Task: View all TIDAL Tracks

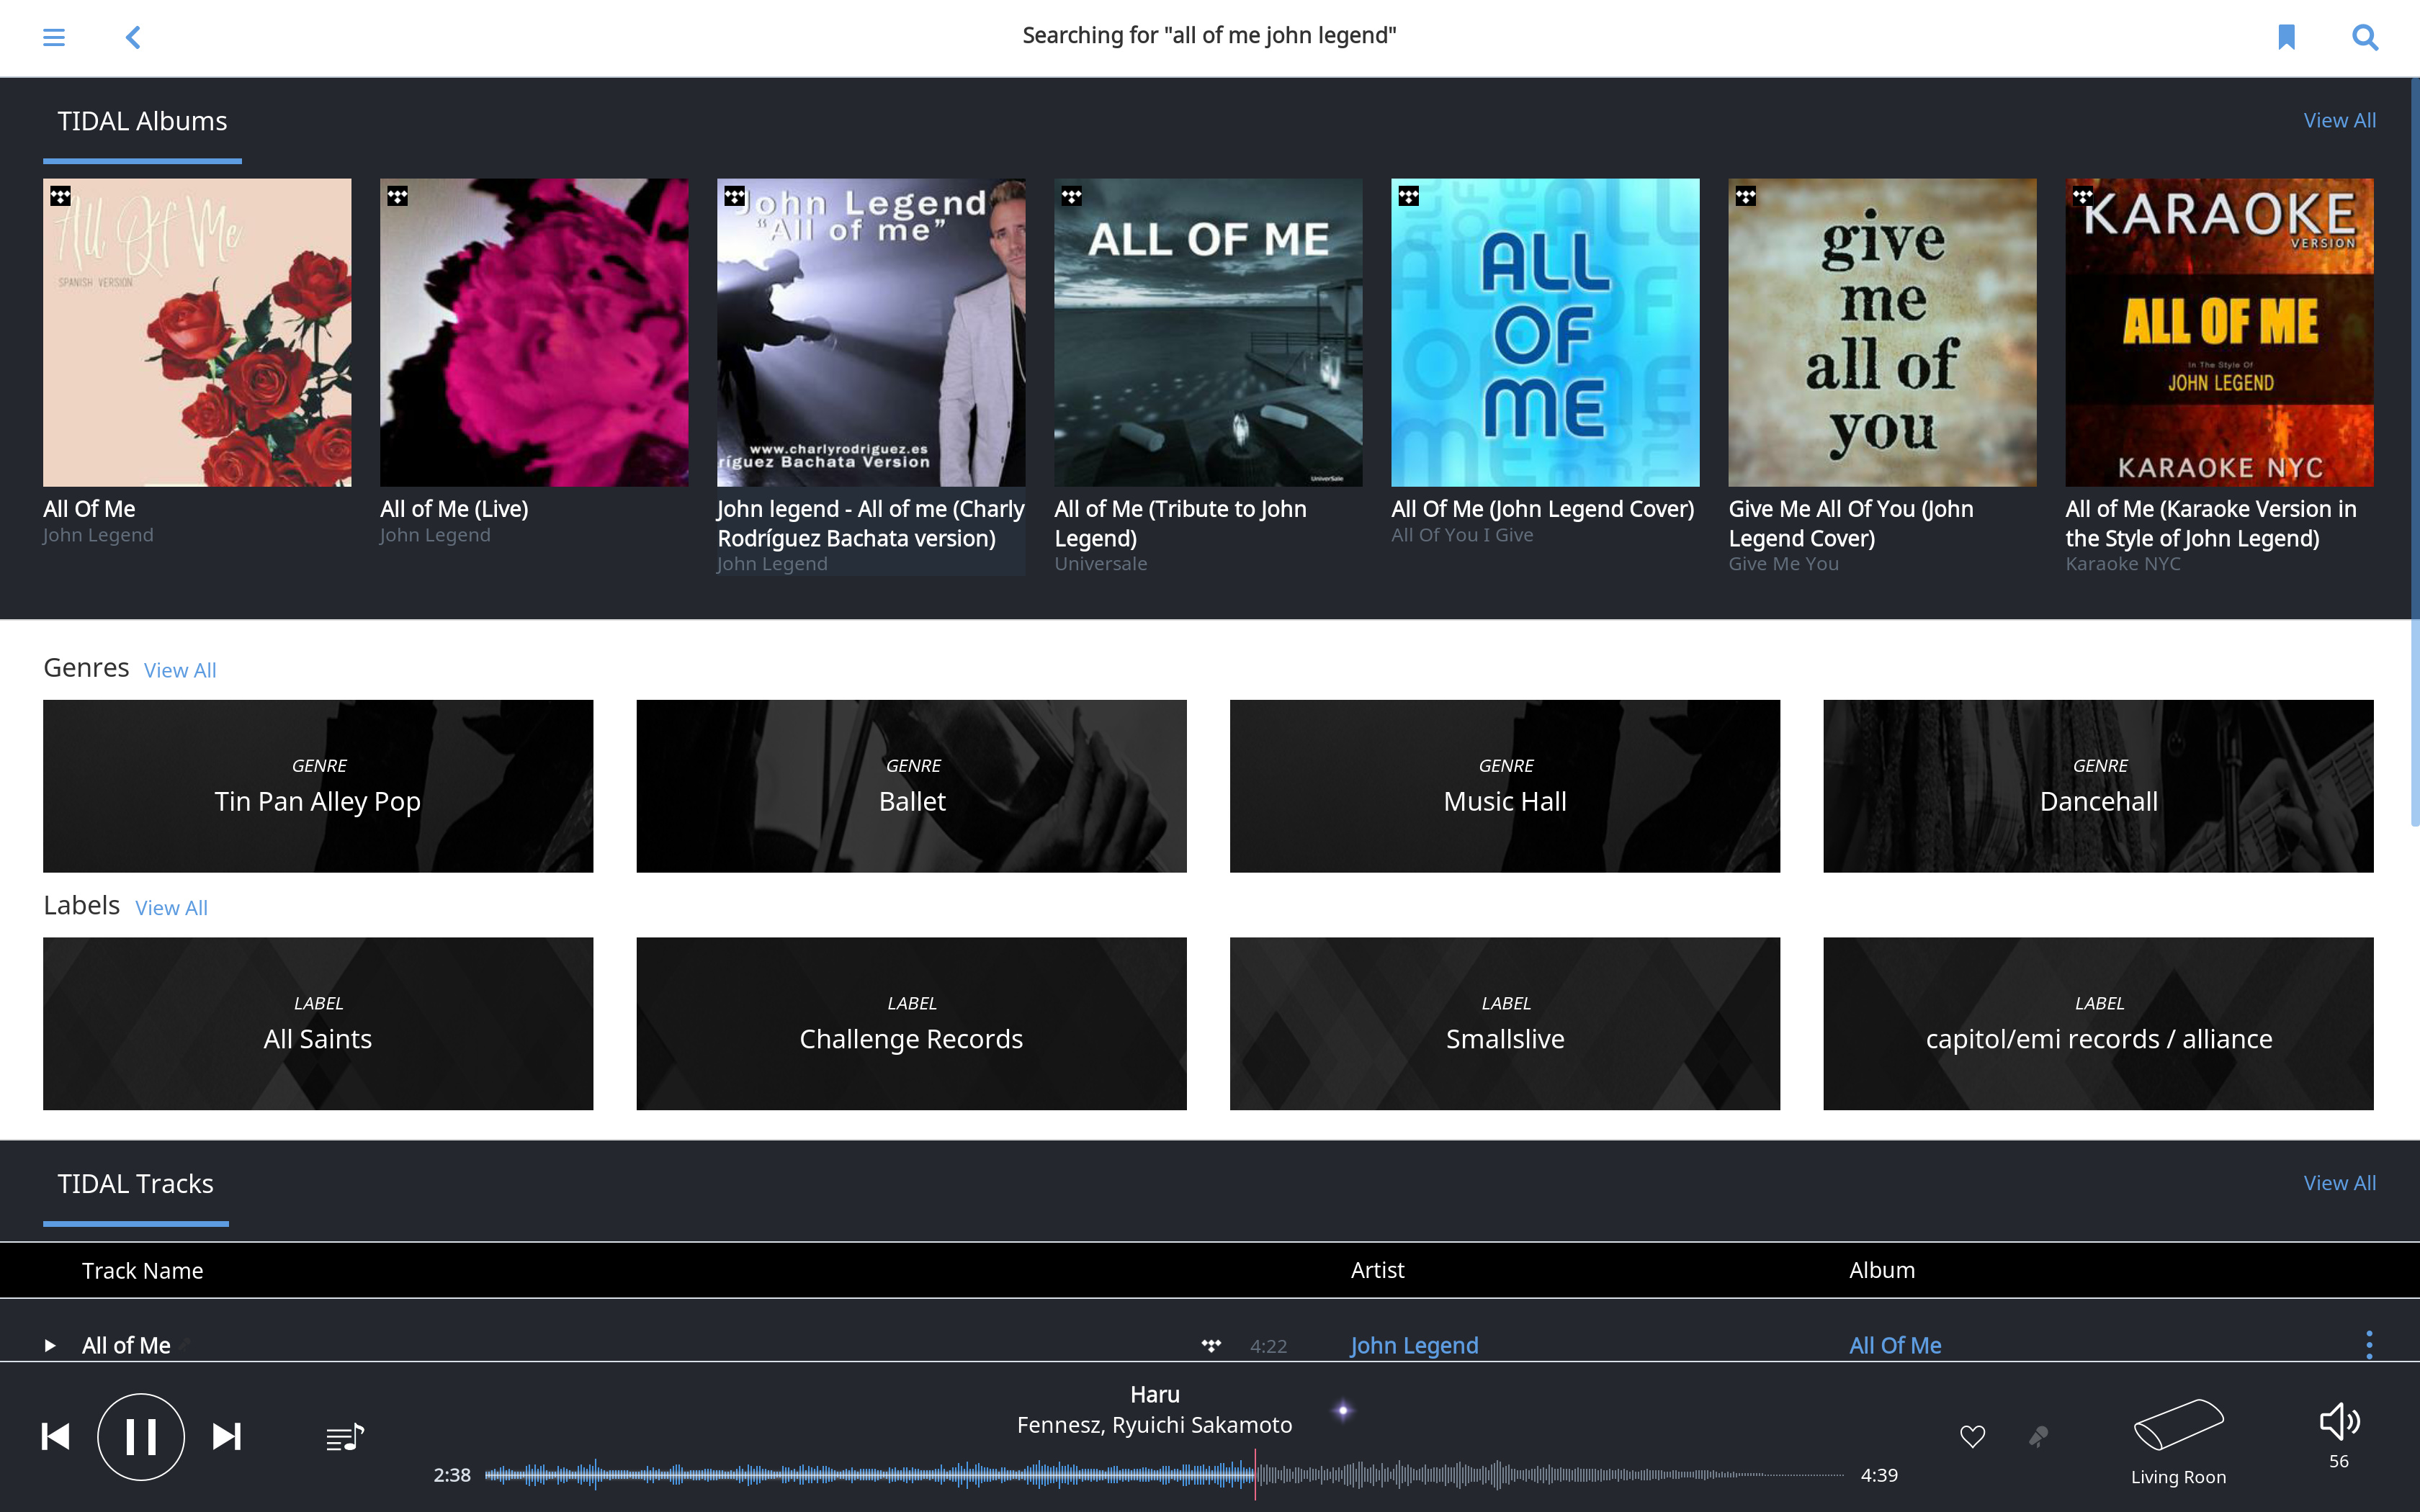Action: click(x=2339, y=1183)
